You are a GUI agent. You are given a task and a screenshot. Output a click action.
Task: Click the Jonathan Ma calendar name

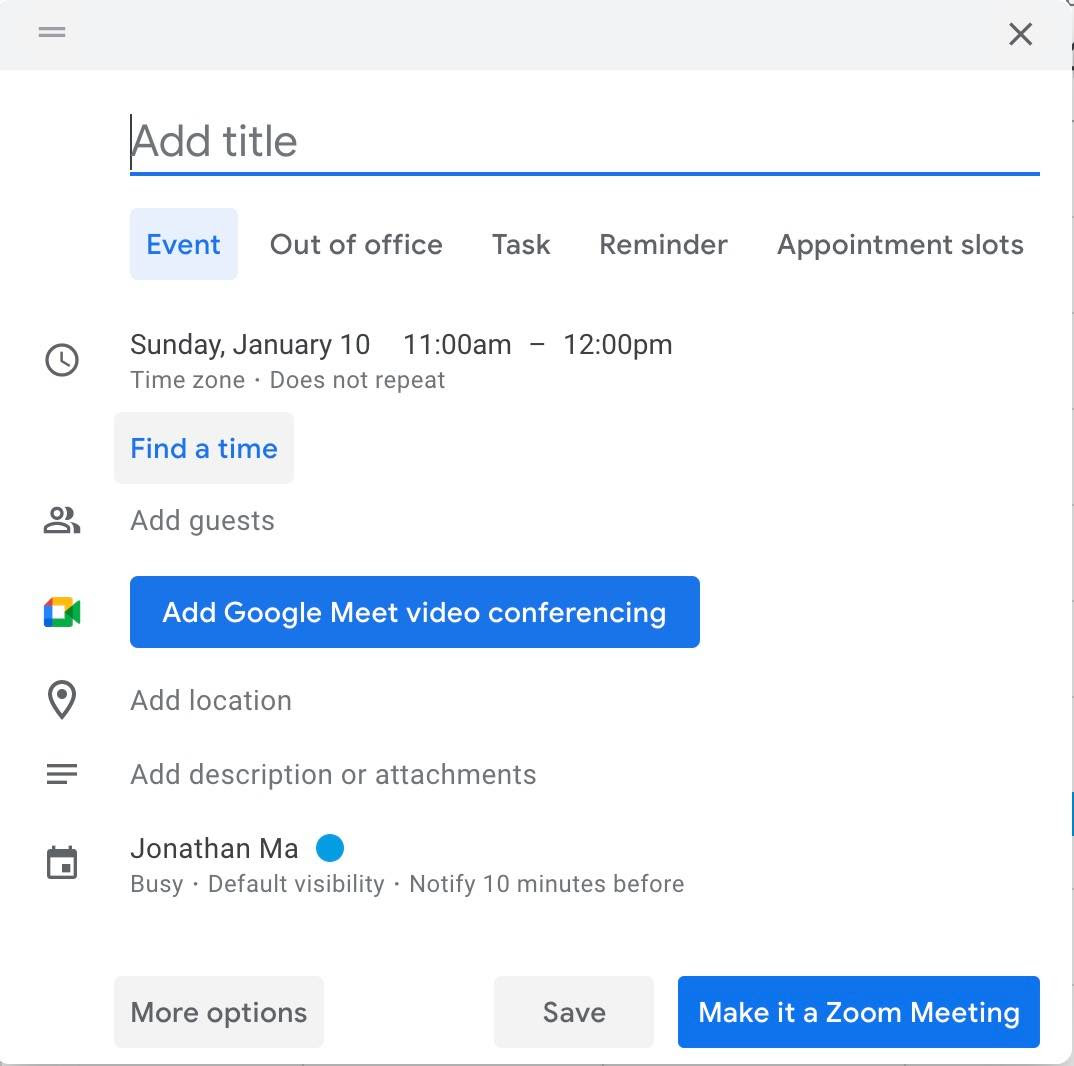point(214,848)
